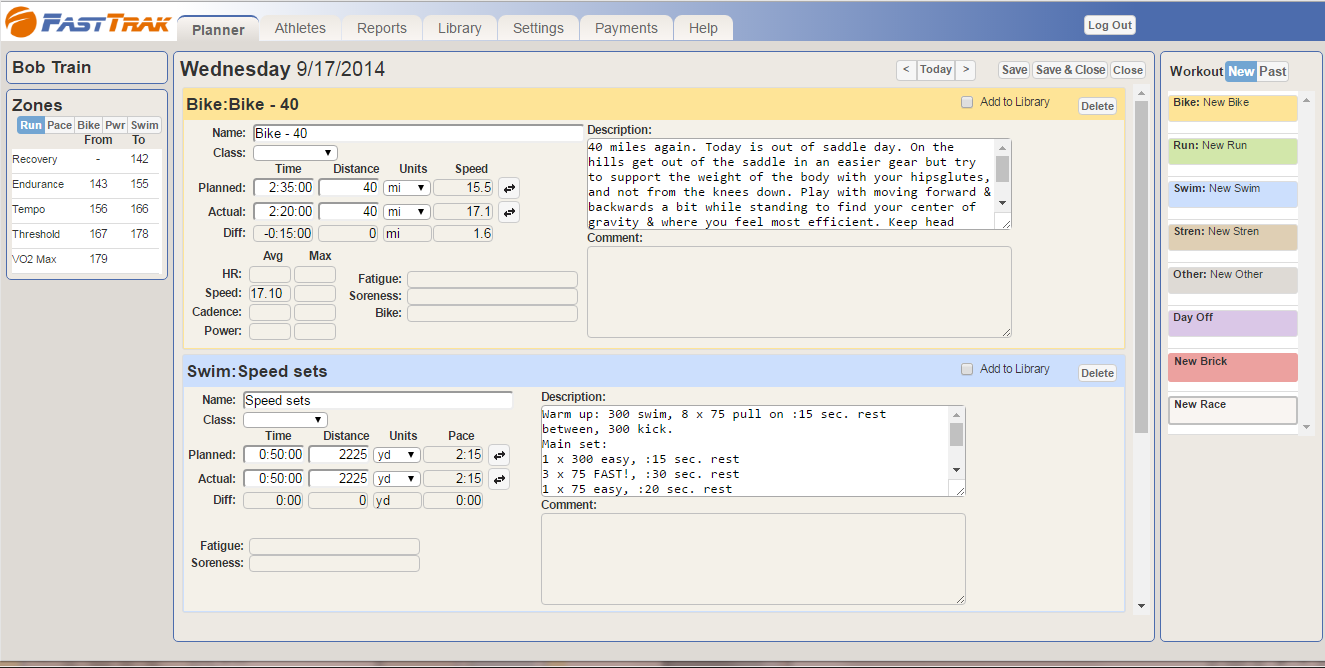Open Swim Actual units dropdown
Image resolution: width=1325 pixels, height=668 pixels.
pos(397,479)
